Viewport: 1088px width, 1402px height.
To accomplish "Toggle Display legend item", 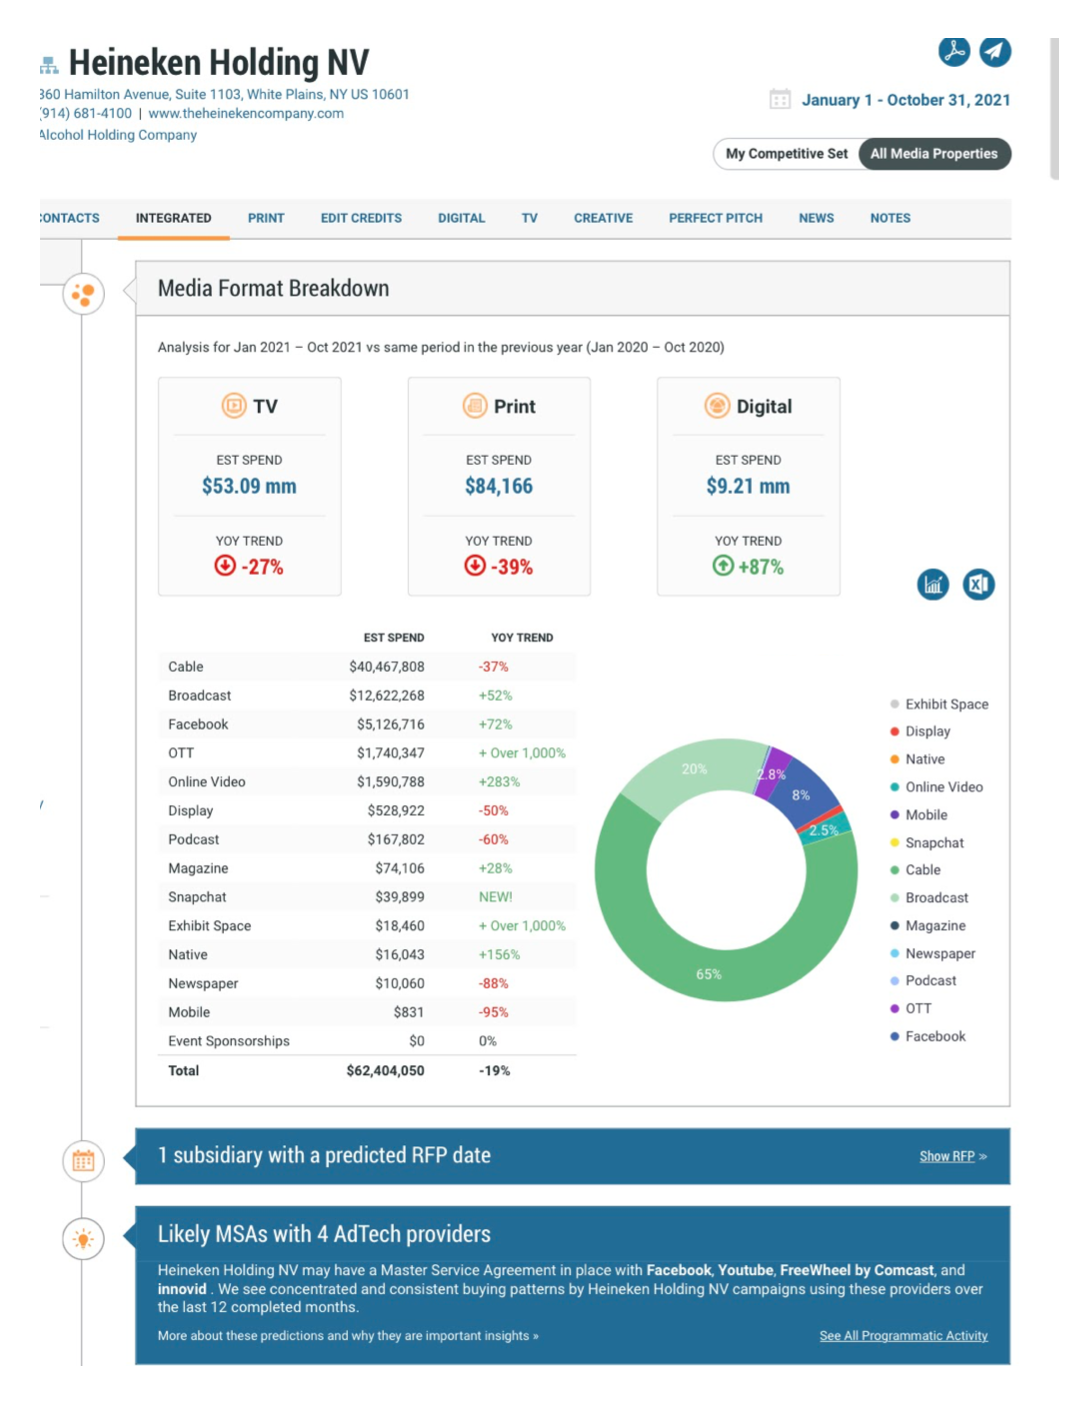I will click(920, 732).
